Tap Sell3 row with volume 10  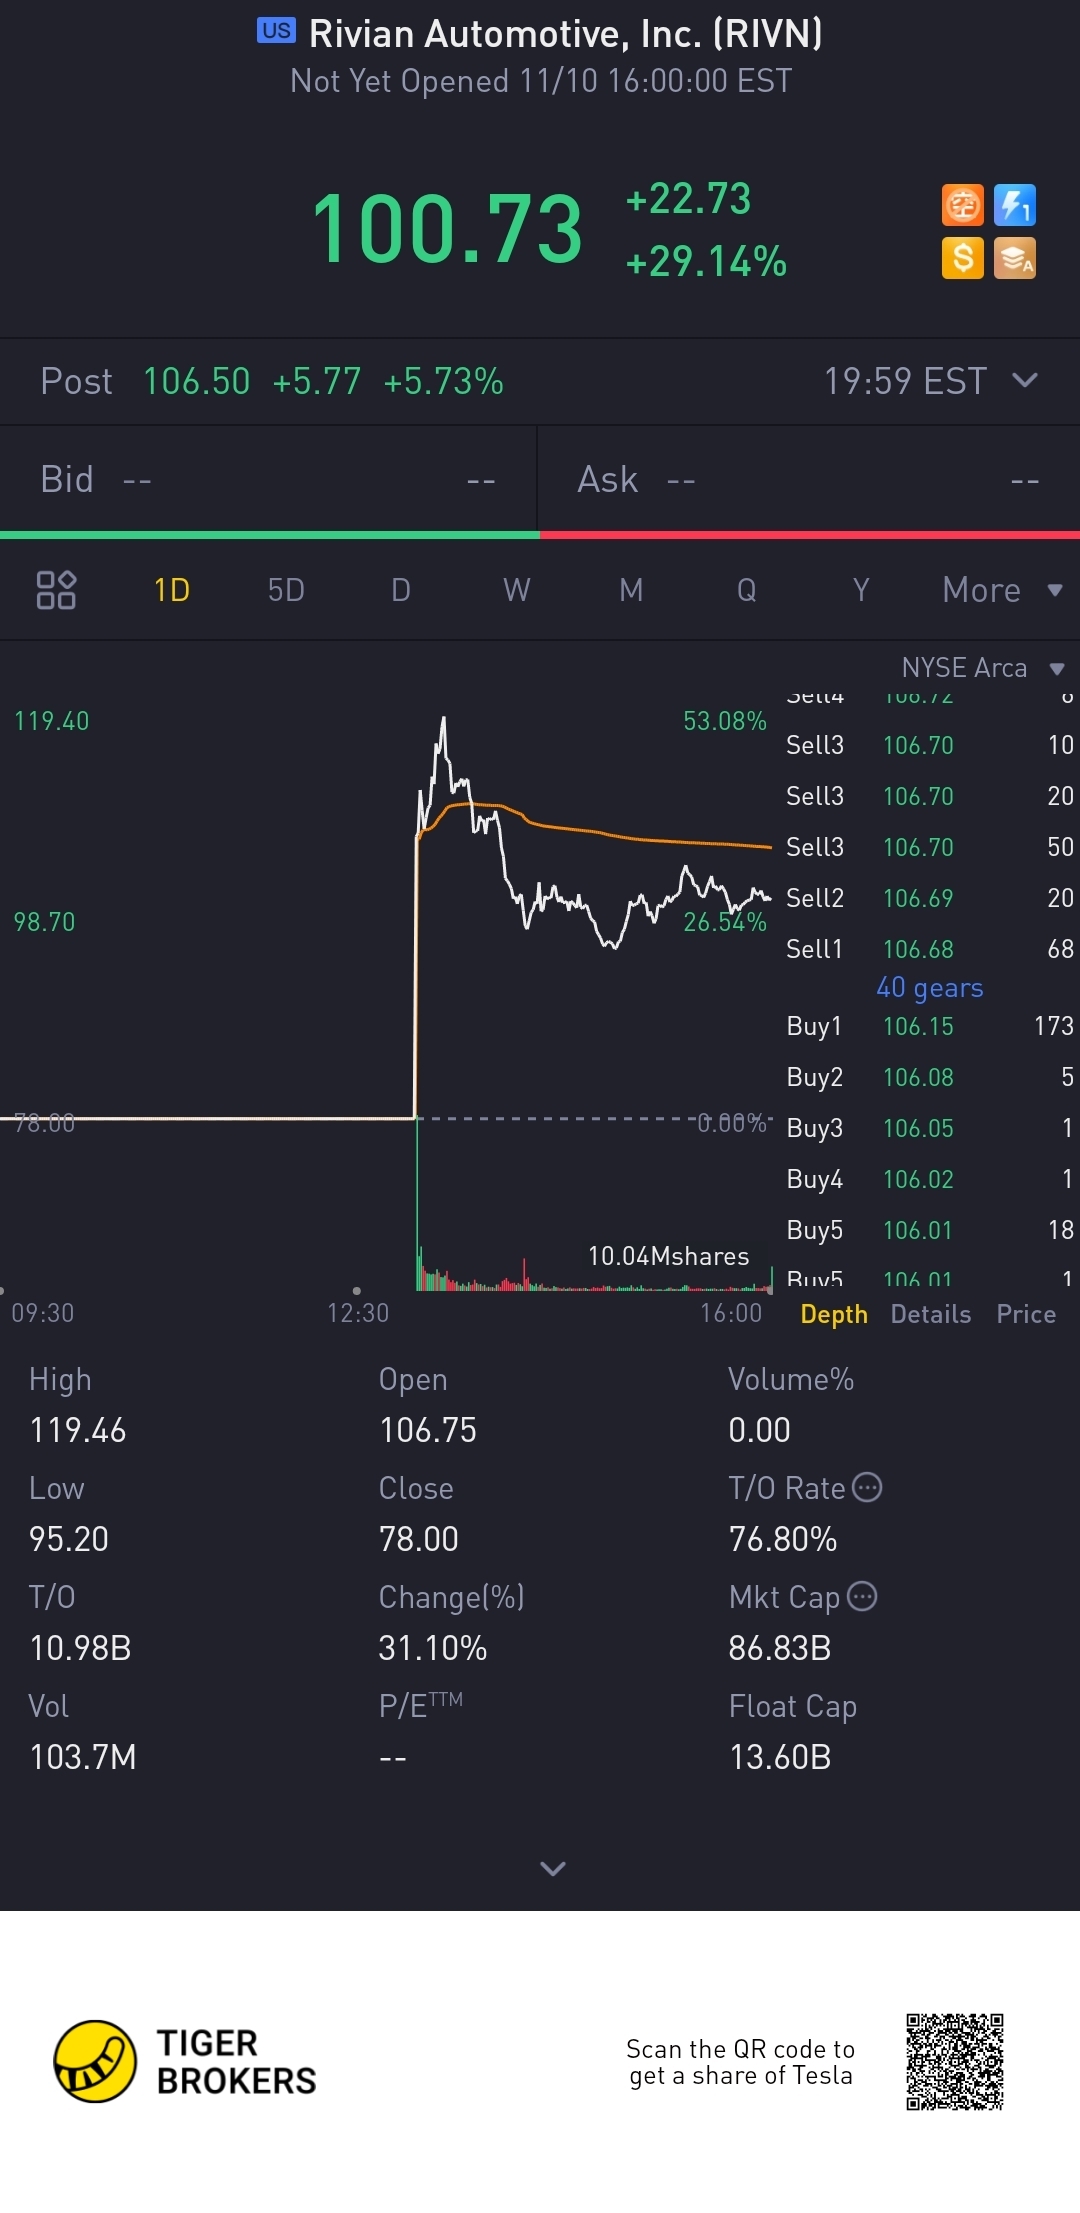tap(930, 745)
